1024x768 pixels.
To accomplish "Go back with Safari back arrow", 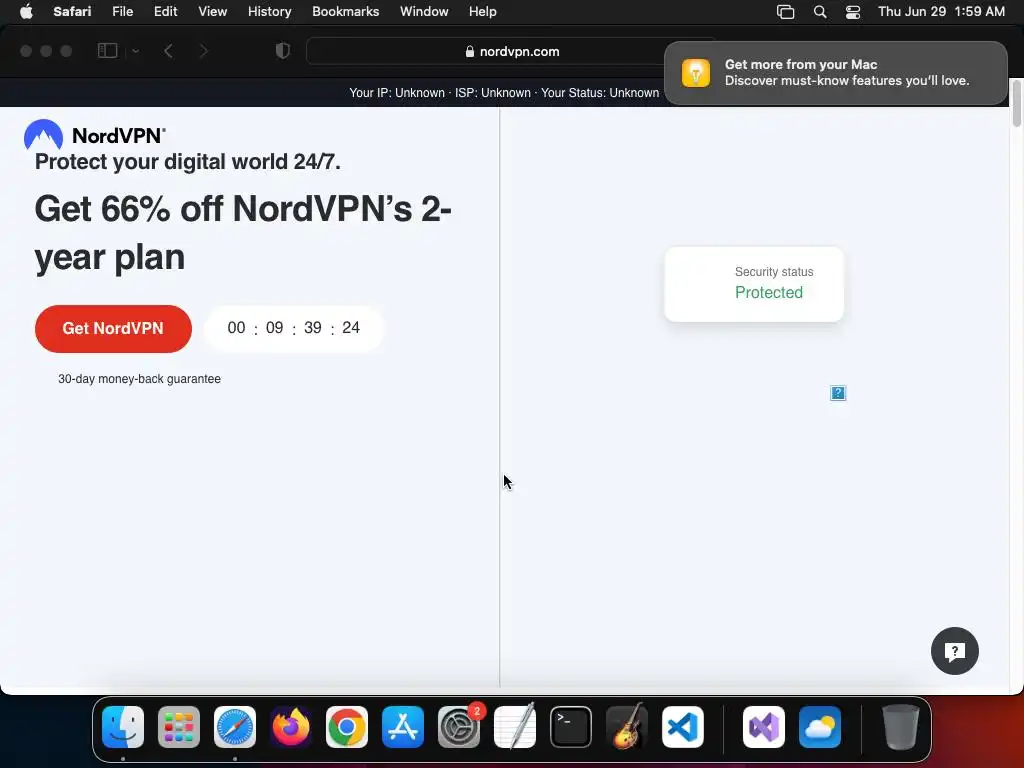I will tap(168, 51).
